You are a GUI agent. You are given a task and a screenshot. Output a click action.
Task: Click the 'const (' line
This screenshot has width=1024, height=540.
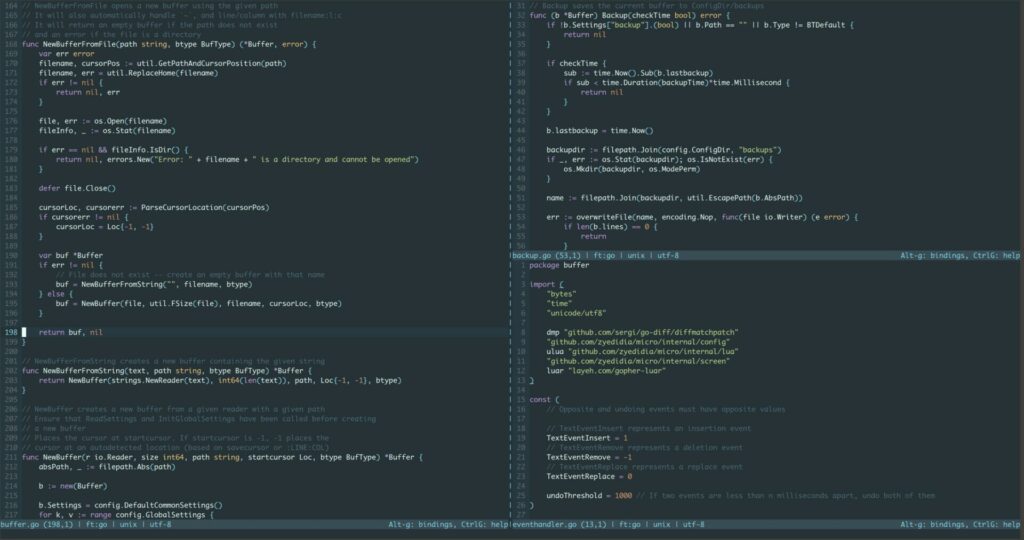point(544,400)
